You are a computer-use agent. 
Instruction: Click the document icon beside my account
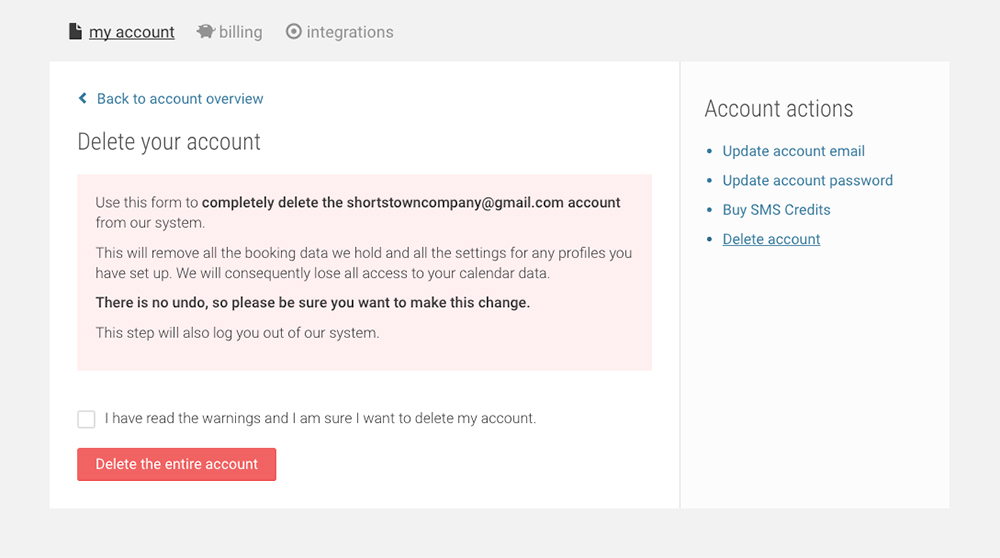point(75,32)
